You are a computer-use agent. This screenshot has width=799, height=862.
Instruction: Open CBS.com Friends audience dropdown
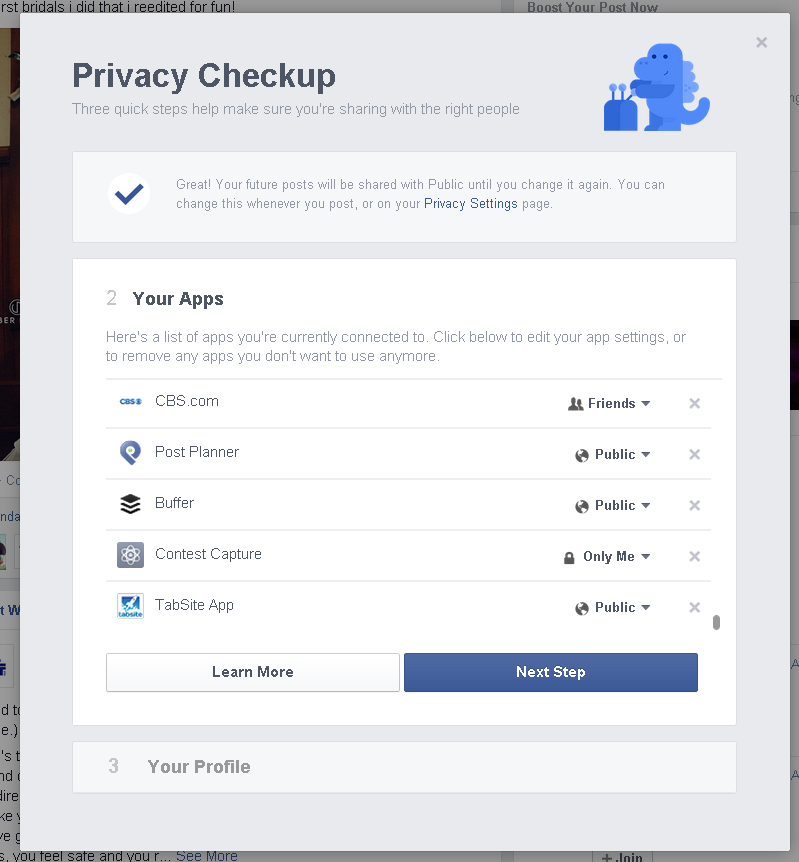[x=609, y=404]
